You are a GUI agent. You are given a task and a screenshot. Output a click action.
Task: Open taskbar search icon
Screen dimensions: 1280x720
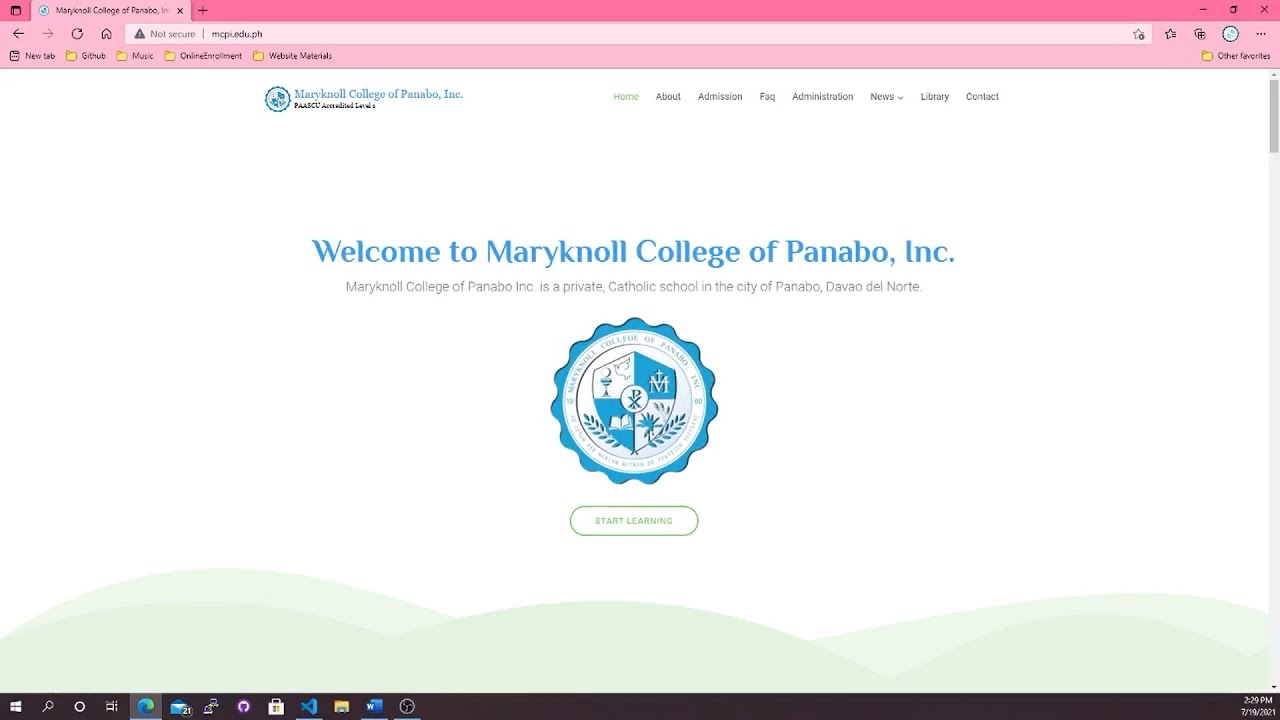48,706
